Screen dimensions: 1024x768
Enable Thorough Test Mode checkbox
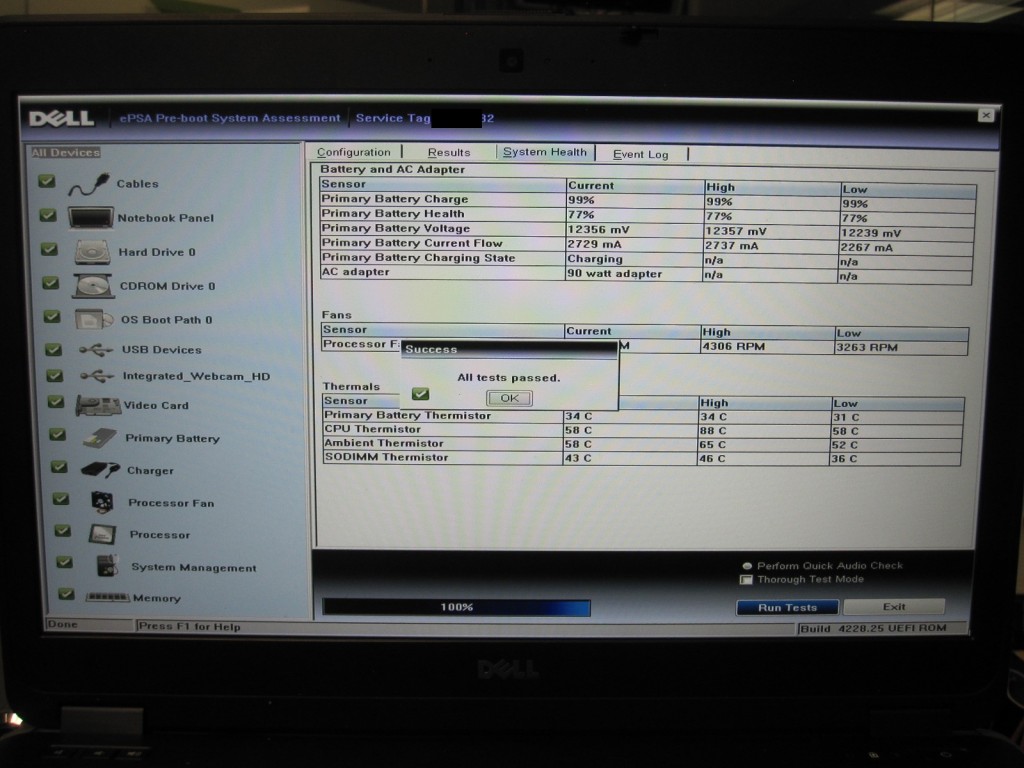tap(746, 579)
